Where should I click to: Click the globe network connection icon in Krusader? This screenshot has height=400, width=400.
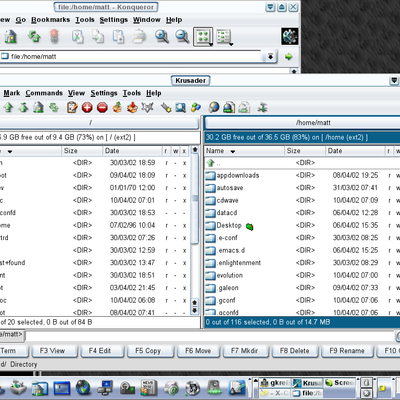214,107
